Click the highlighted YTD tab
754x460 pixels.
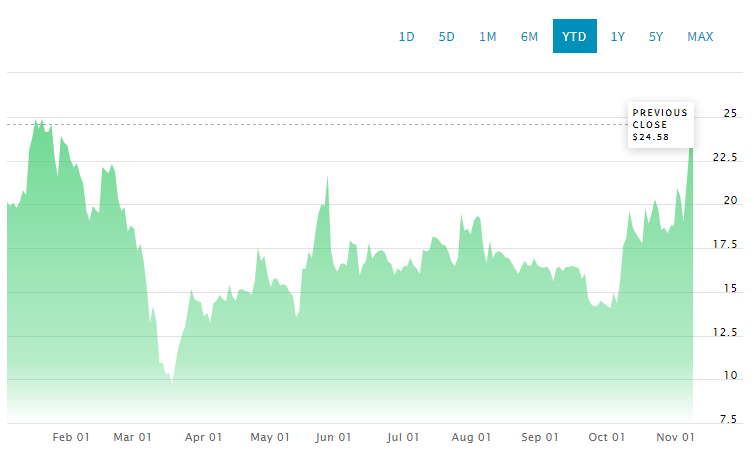(574, 37)
